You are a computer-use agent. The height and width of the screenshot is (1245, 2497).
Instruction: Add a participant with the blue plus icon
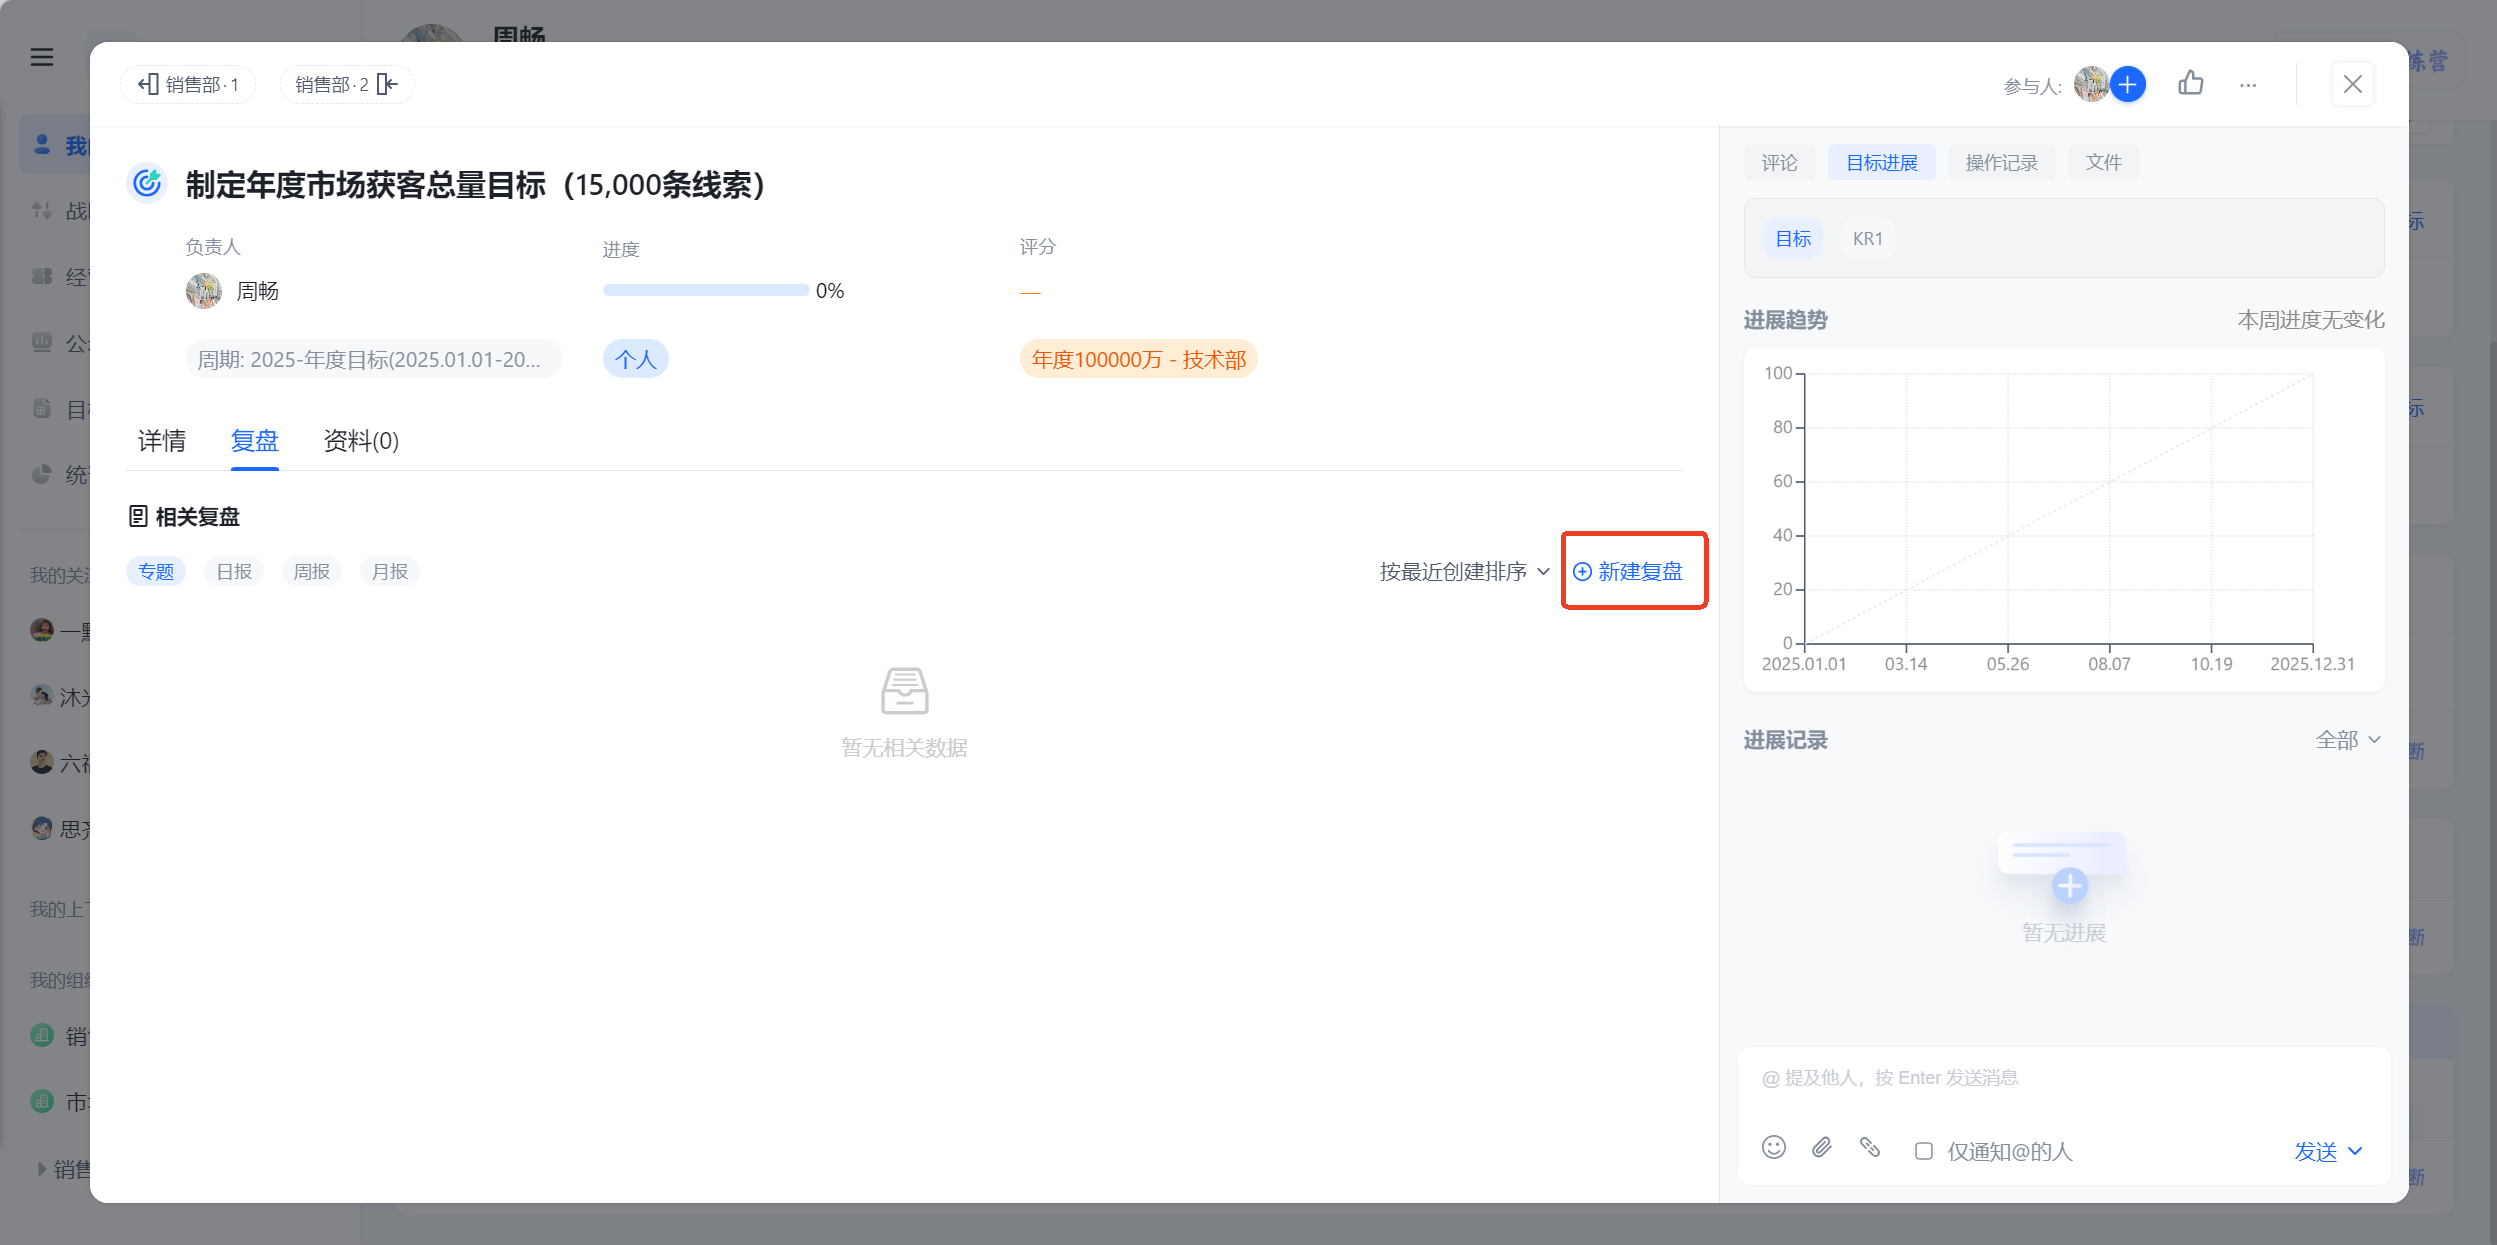click(2128, 85)
